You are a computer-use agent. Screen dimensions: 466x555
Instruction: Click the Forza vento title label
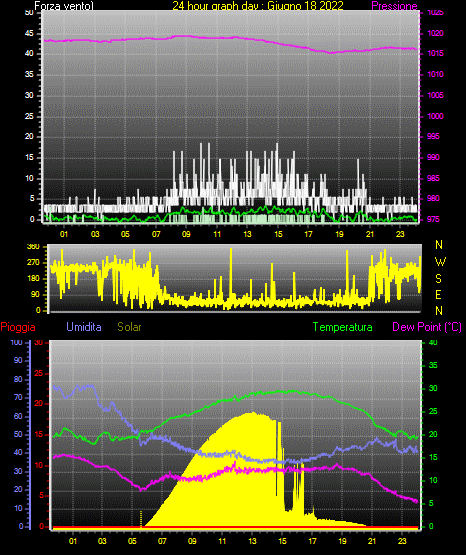[x=64, y=6]
